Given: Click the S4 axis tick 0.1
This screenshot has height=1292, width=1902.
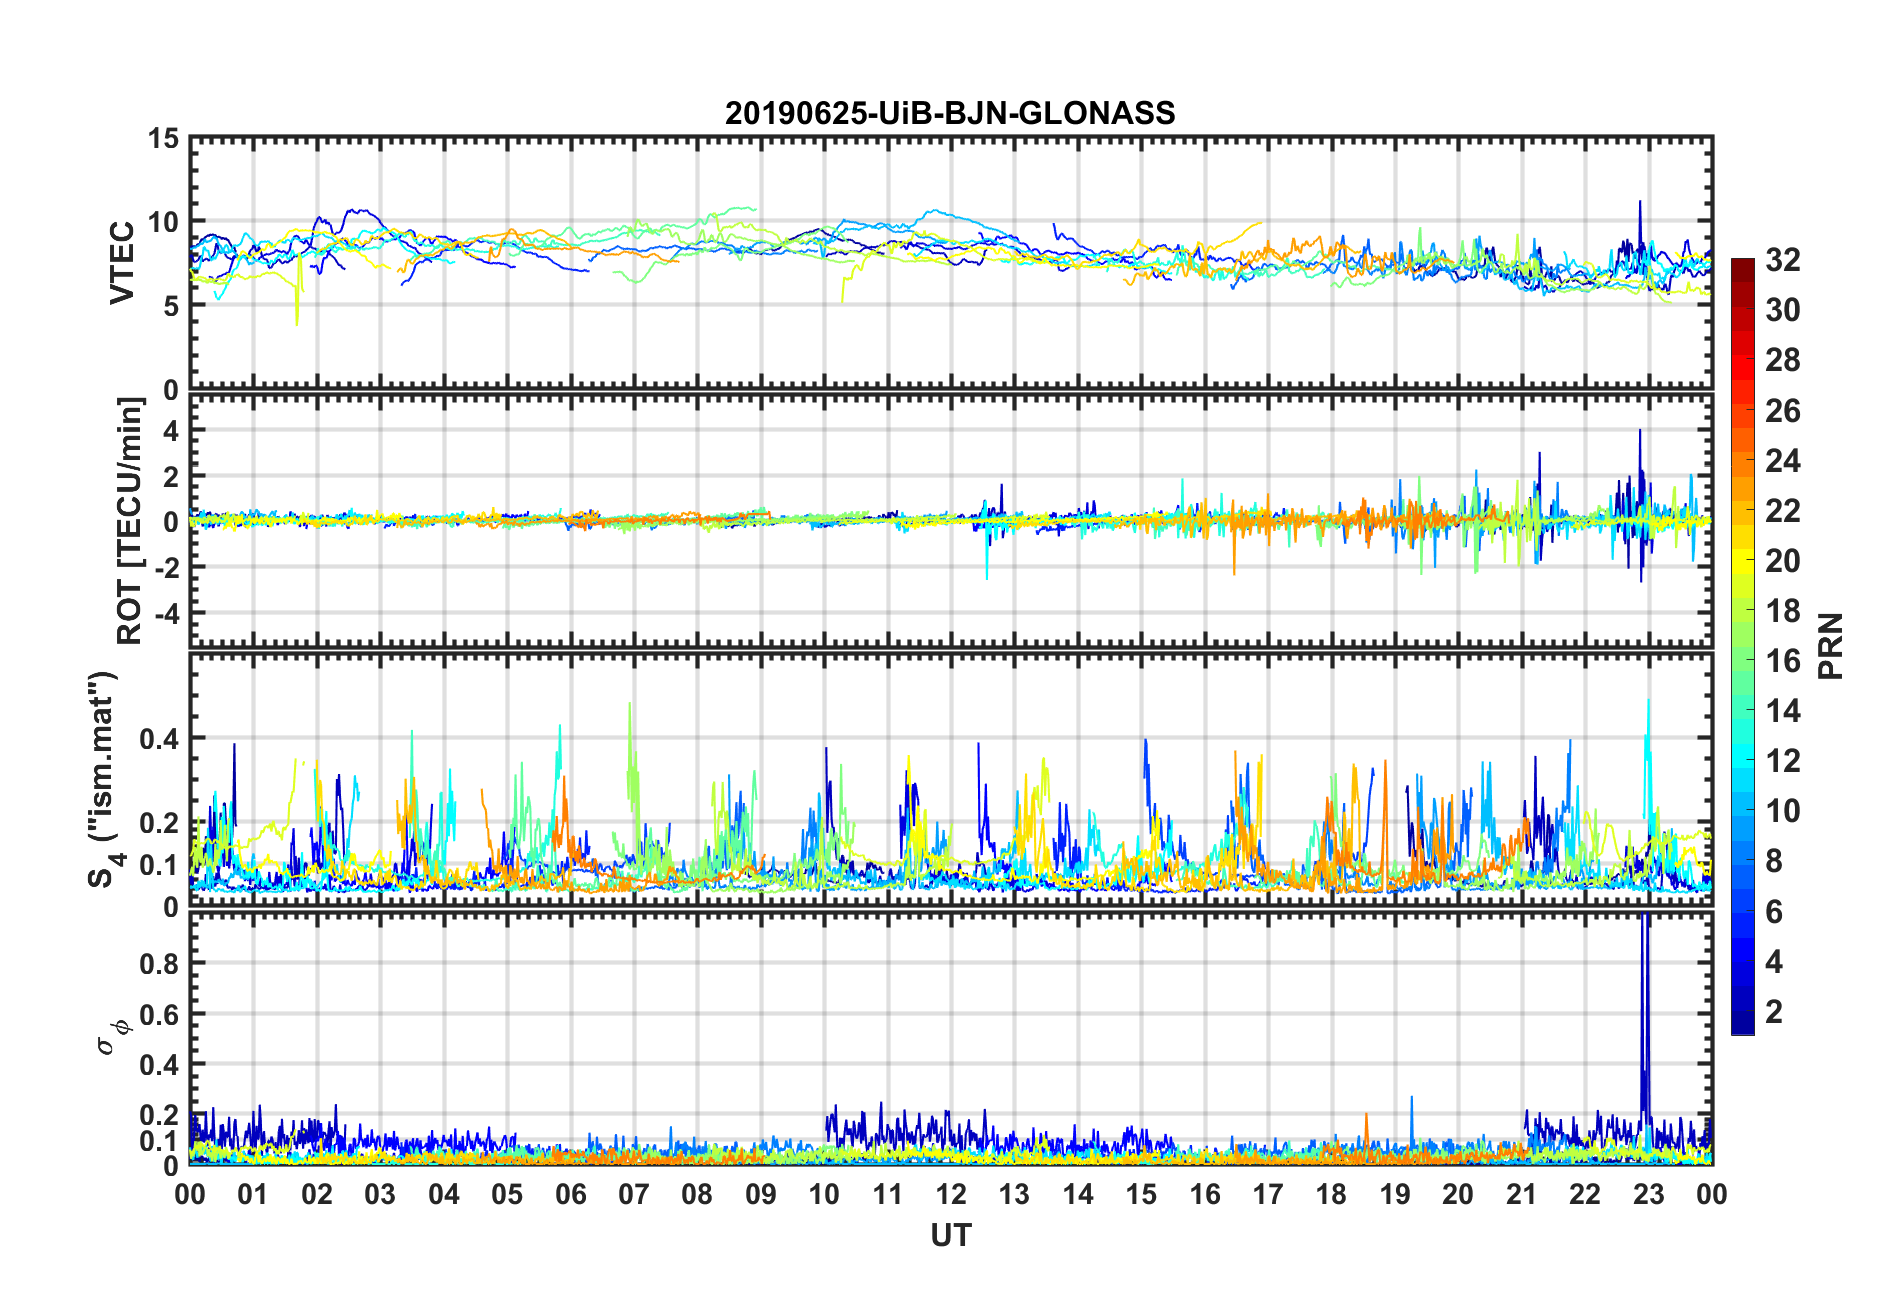Looking at the screenshot, I should point(160,866).
